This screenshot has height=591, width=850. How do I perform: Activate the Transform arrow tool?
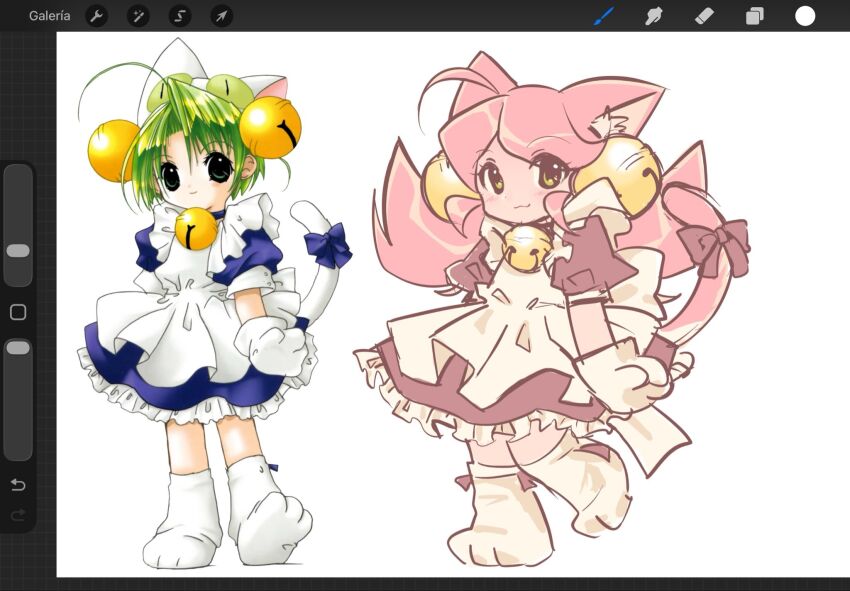point(222,16)
